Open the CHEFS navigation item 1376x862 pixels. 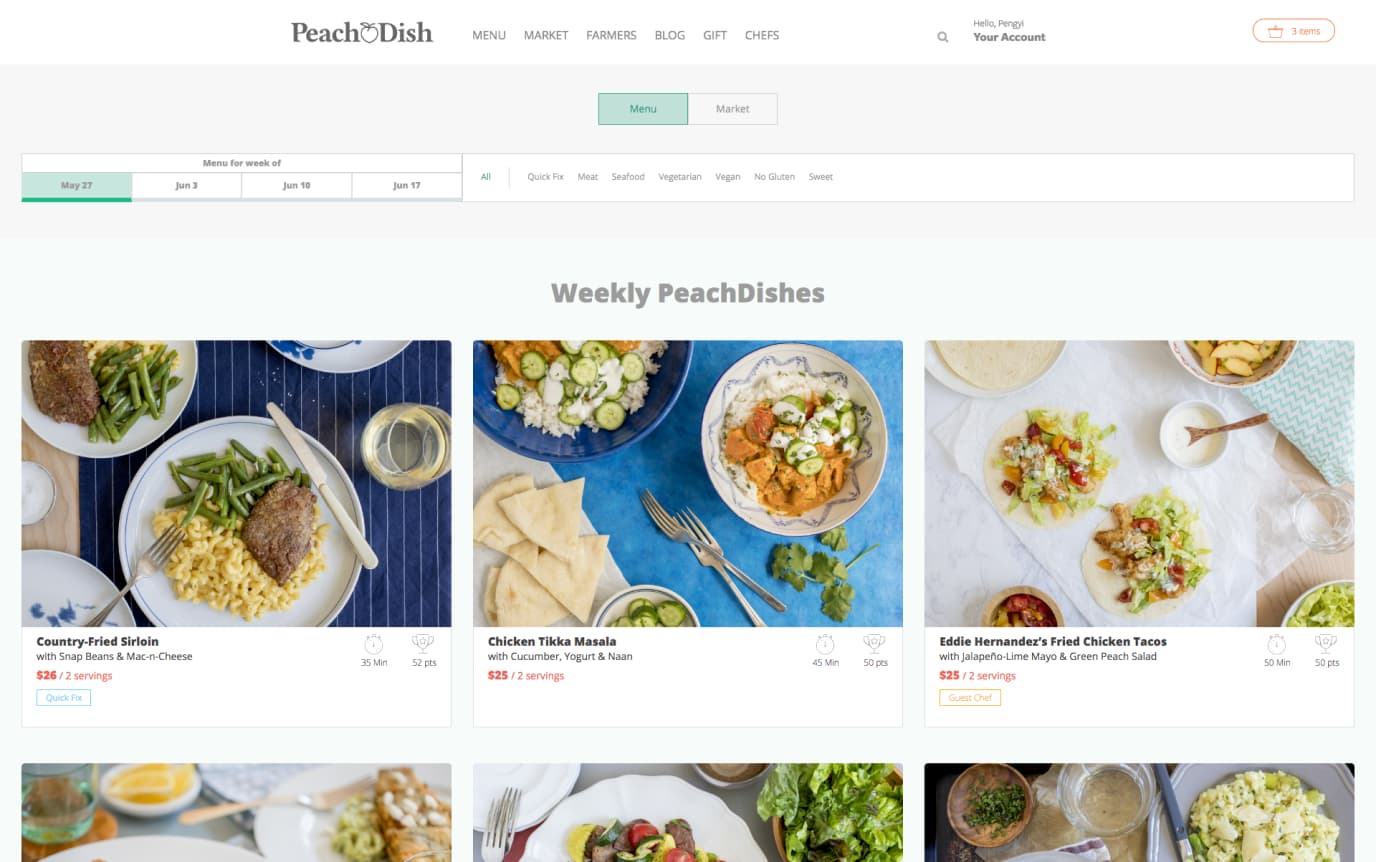[x=762, y=35]
